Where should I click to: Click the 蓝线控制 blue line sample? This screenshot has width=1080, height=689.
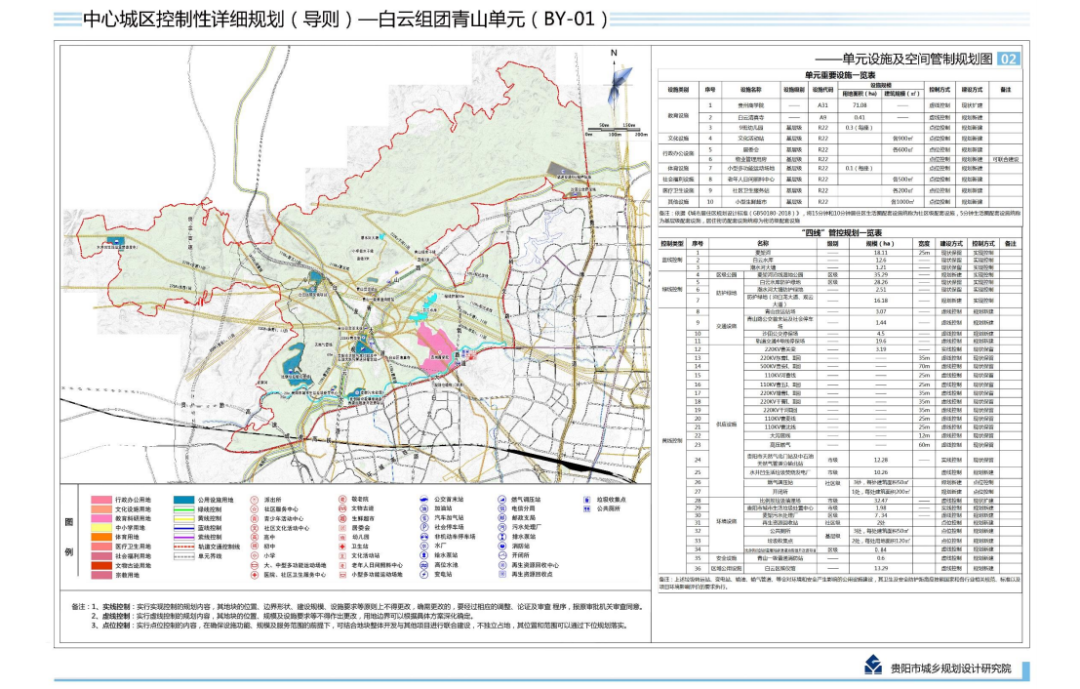point(184,528)
